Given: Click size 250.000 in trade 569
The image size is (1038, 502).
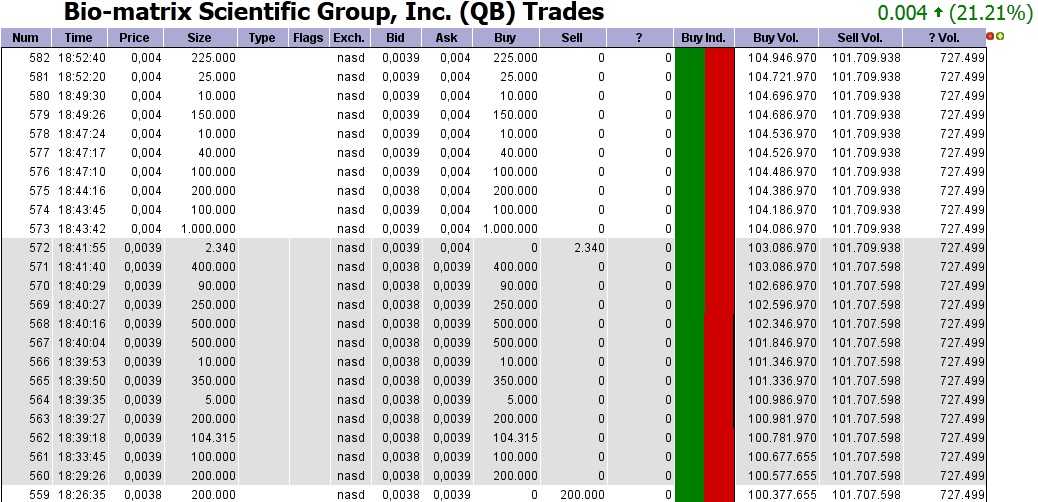Looking at the screenshot, I should (213, 305).
